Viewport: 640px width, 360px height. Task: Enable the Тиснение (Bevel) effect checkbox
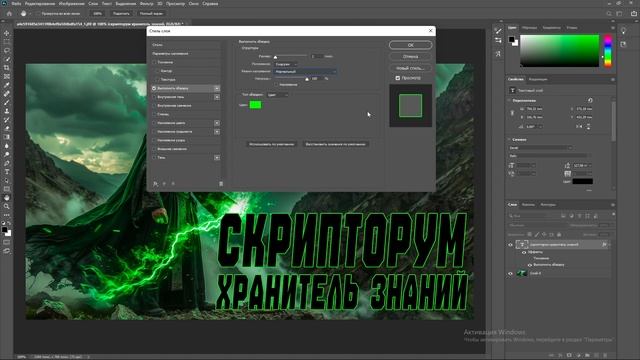pos(154,62)
